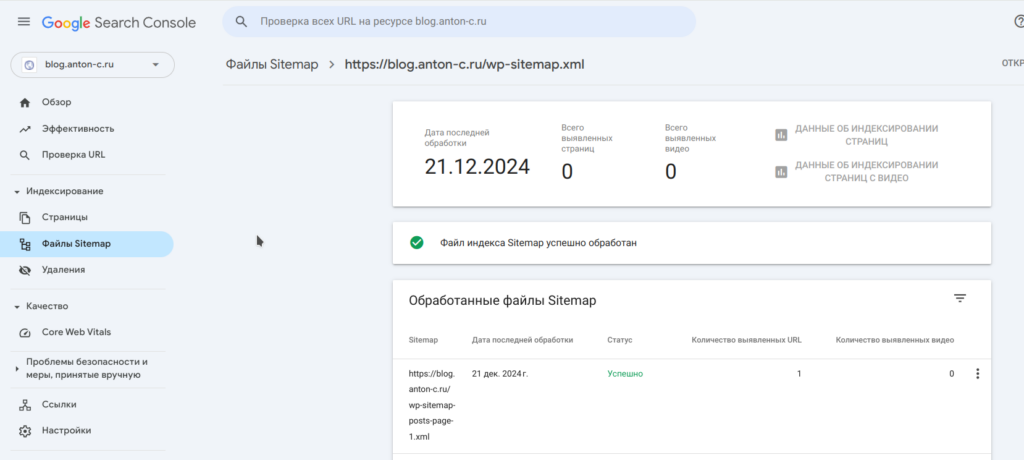Click the page indexing chart icon
Screen dimensions: 1024x460
781,135
